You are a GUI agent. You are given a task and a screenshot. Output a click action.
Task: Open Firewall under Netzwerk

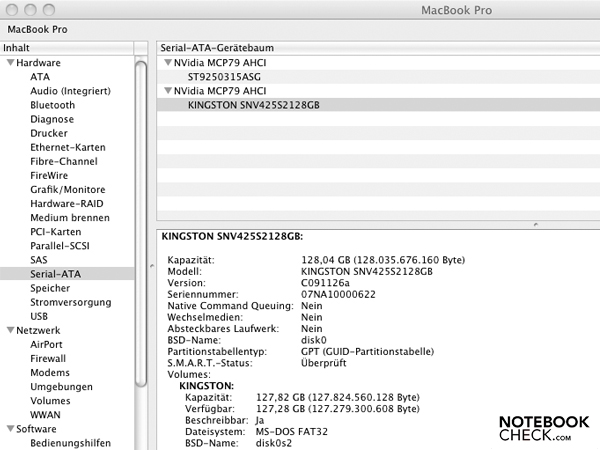point(48,359)
